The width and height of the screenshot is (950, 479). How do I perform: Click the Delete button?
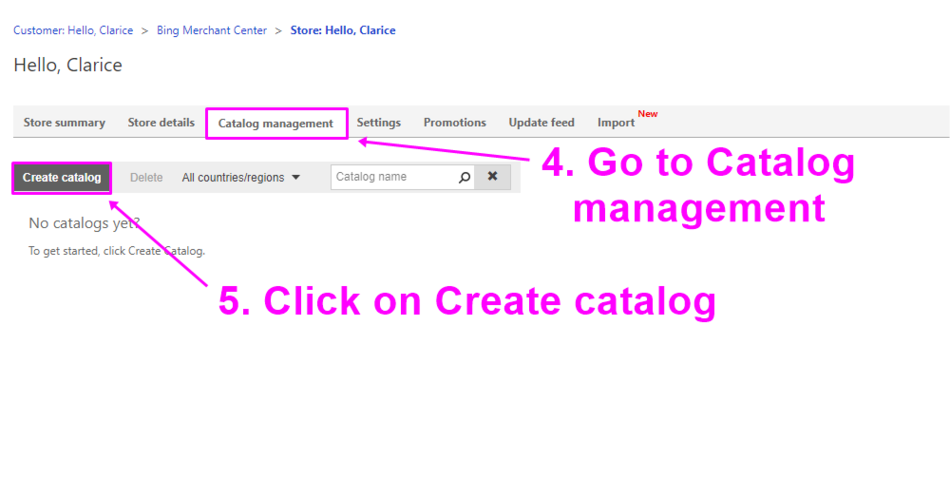(x=146, y=178)
